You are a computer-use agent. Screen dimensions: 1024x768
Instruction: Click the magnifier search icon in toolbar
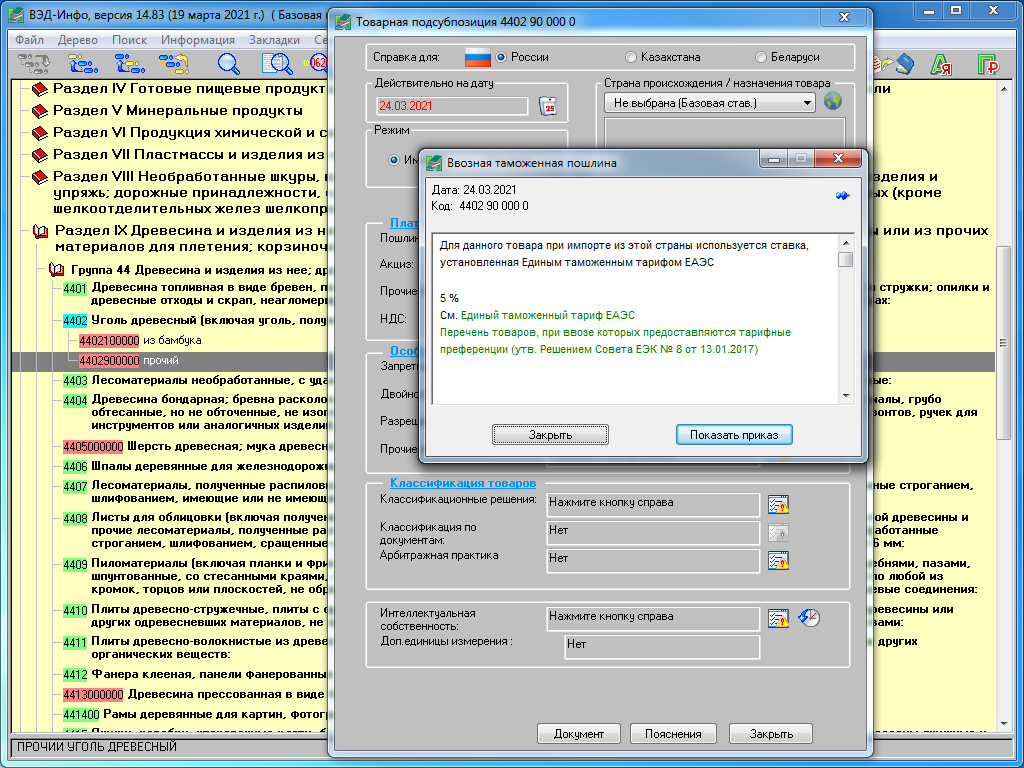tap(229, 64)
